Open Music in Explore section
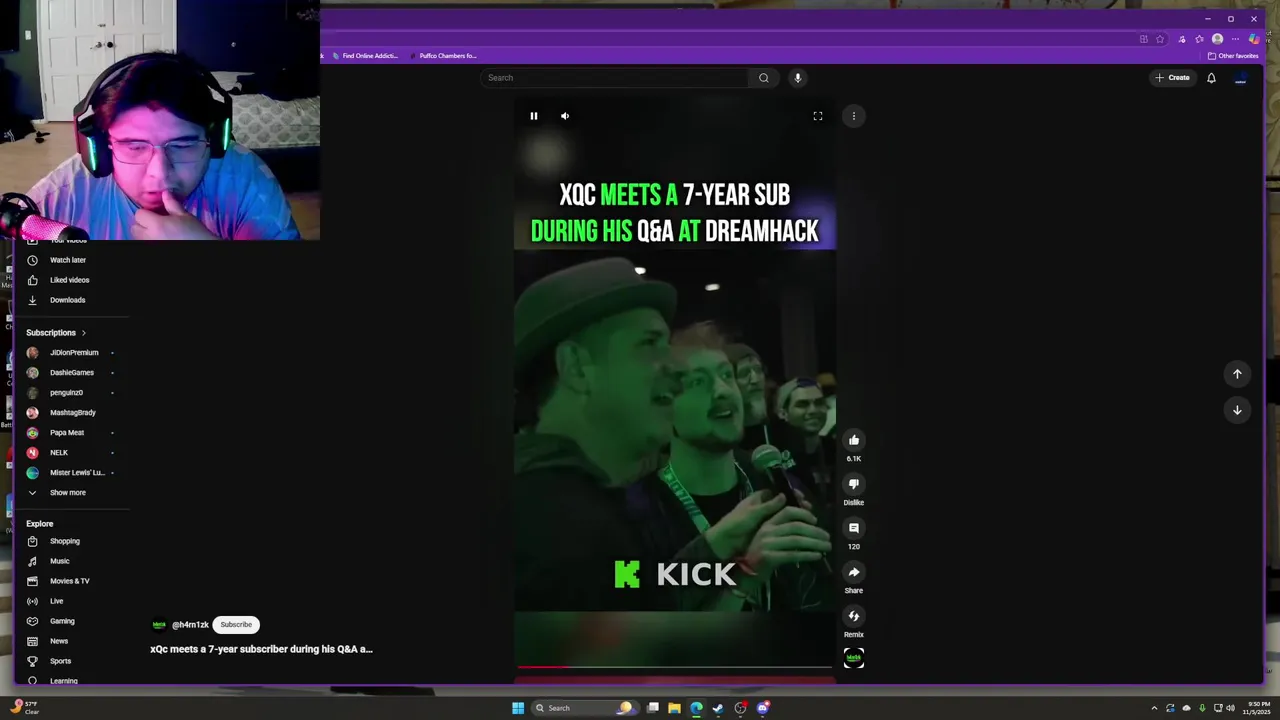 (x=60, y=561)
